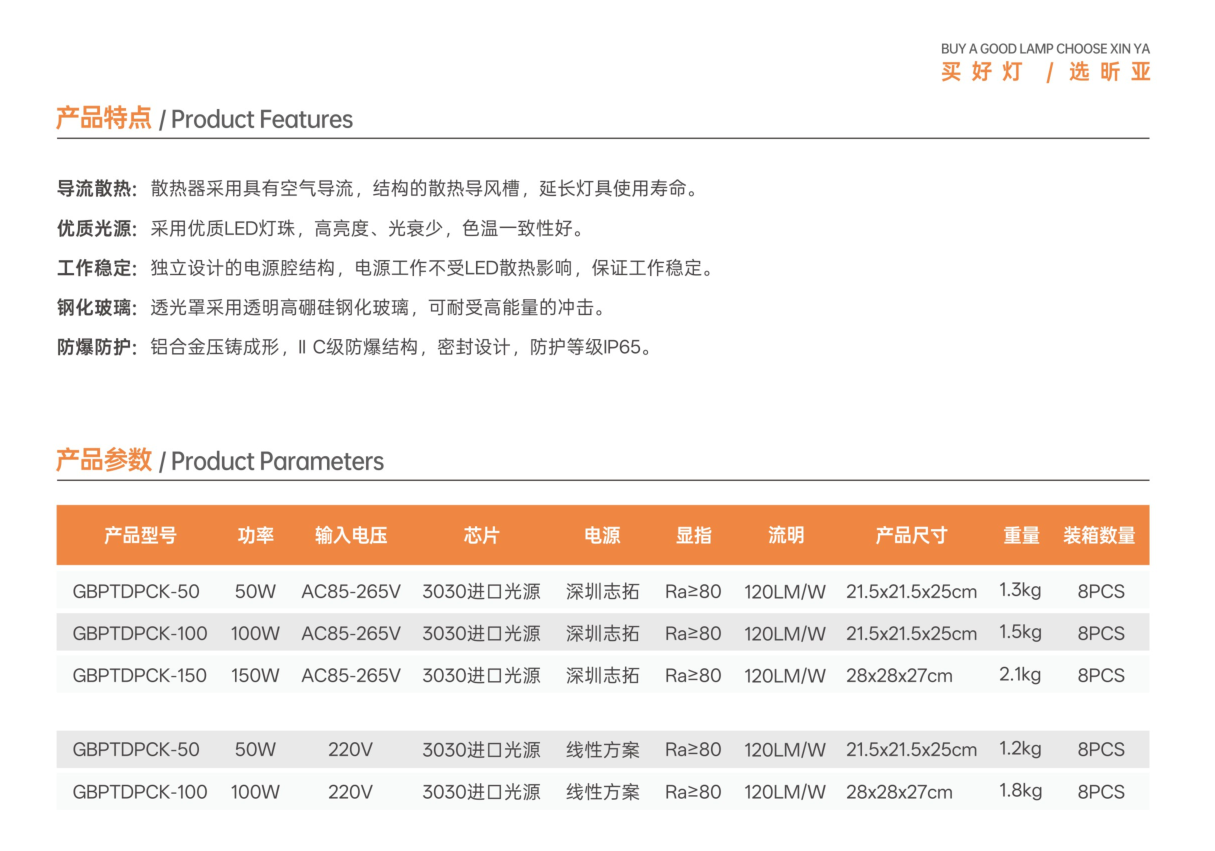Screen dimensions: 1215x851
Task: Click the 输入电压 column header
Action: click(351, 535)
